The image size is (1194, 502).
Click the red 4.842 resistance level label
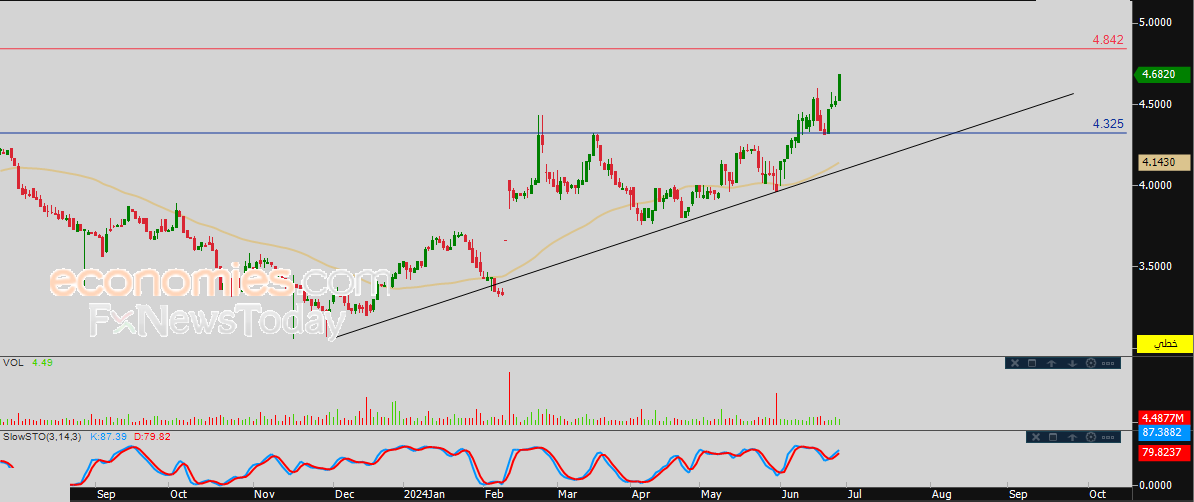click(1108, 40)
